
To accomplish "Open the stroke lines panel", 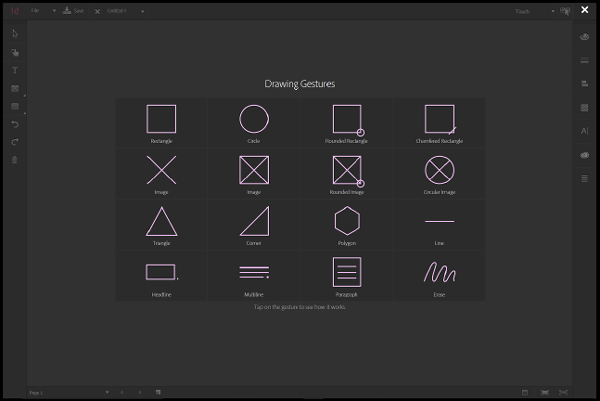I will (x=584, y=60).
